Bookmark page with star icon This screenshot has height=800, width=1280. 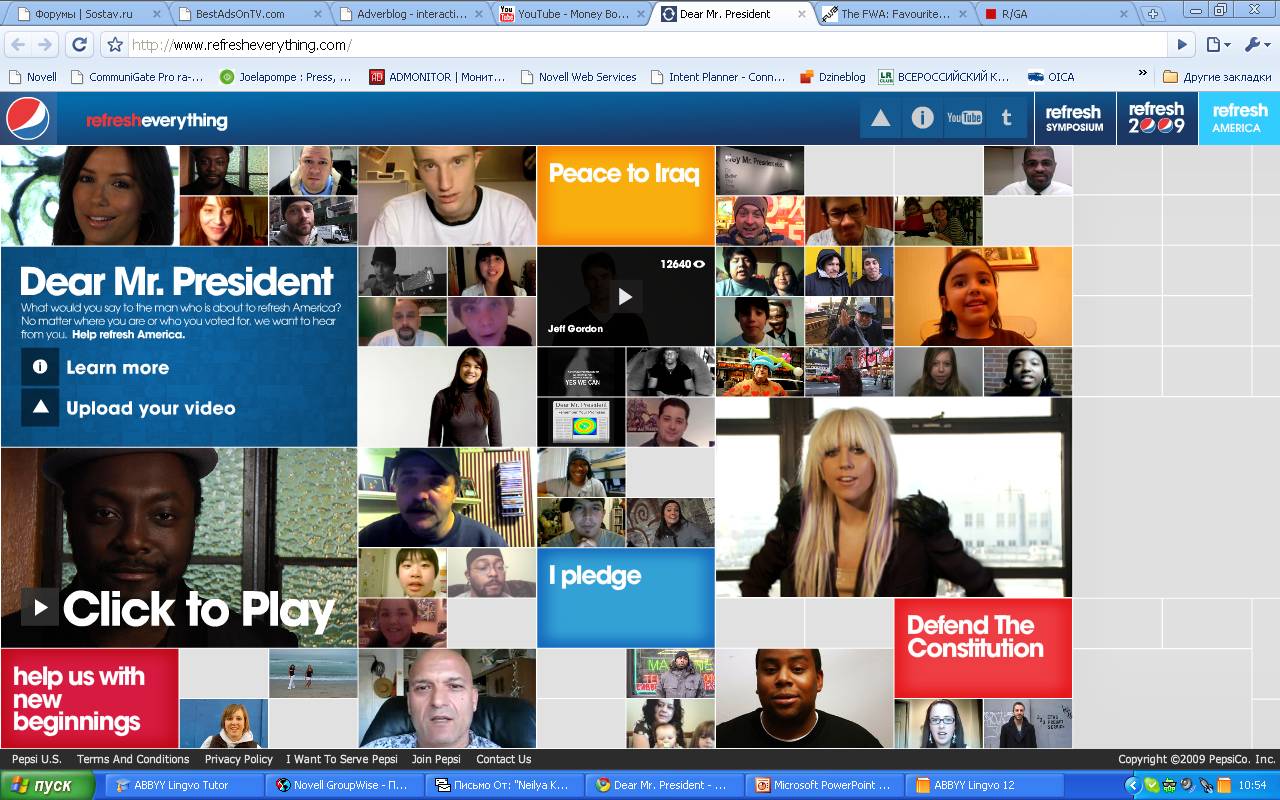(x=115, y=45)
